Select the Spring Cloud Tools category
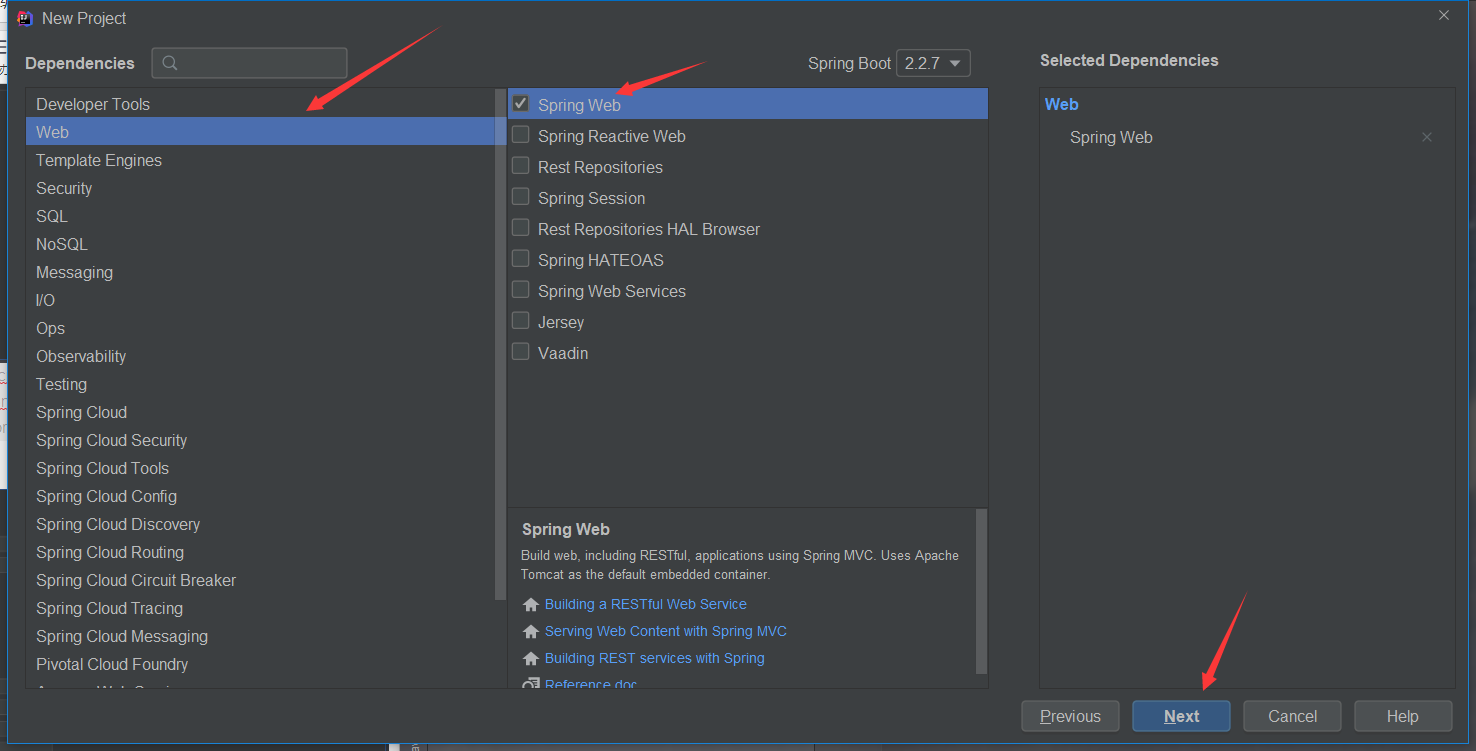The image size is (1476, 751). point(260,468)
